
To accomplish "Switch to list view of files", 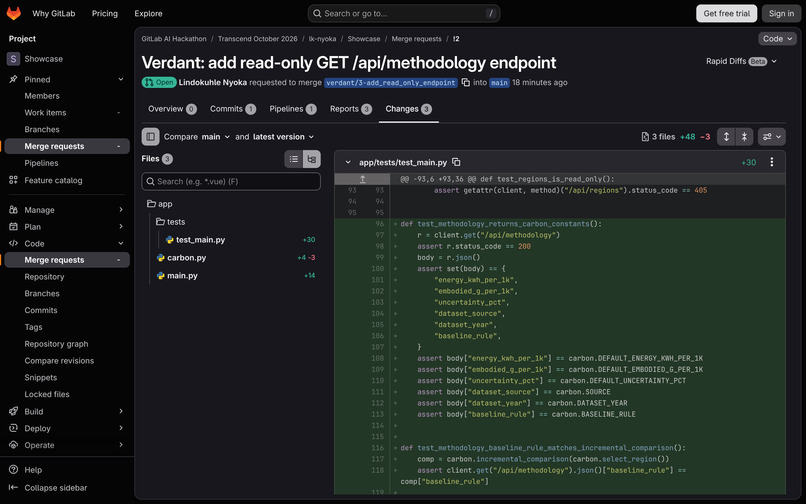I will (x=294, y=159).
